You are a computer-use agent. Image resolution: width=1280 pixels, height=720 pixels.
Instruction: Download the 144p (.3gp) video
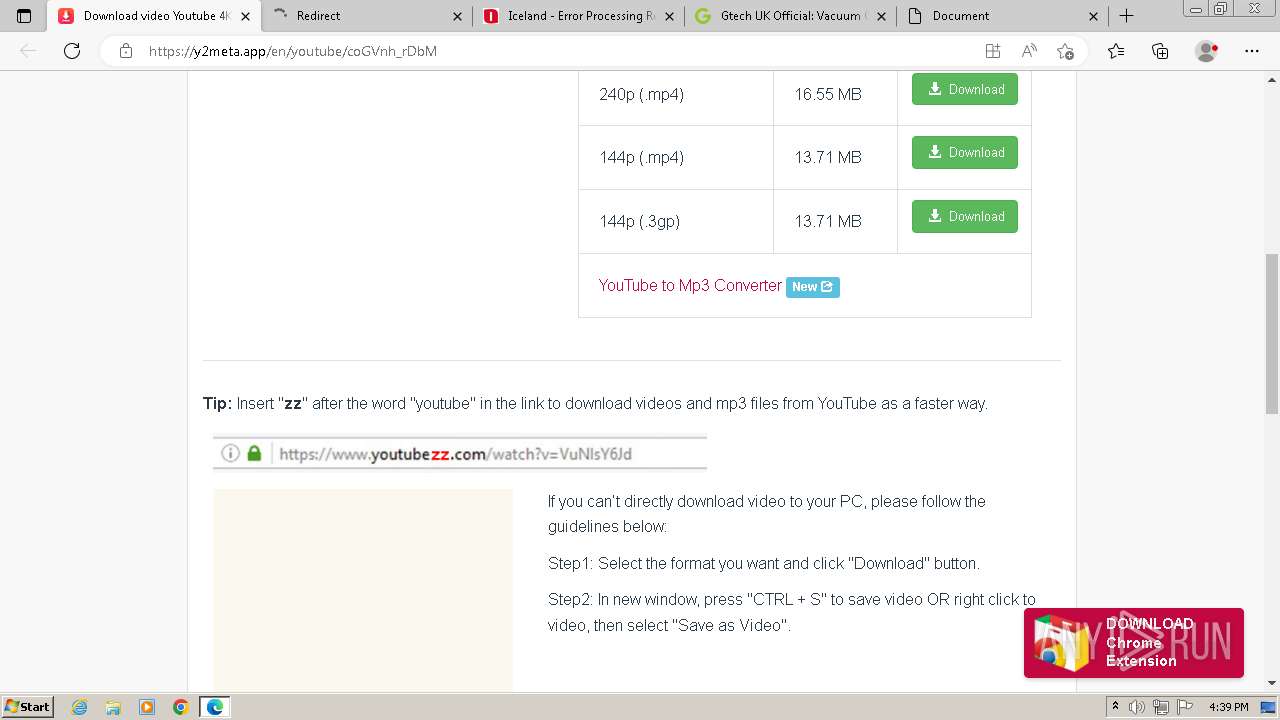click(x=965, y=216)
